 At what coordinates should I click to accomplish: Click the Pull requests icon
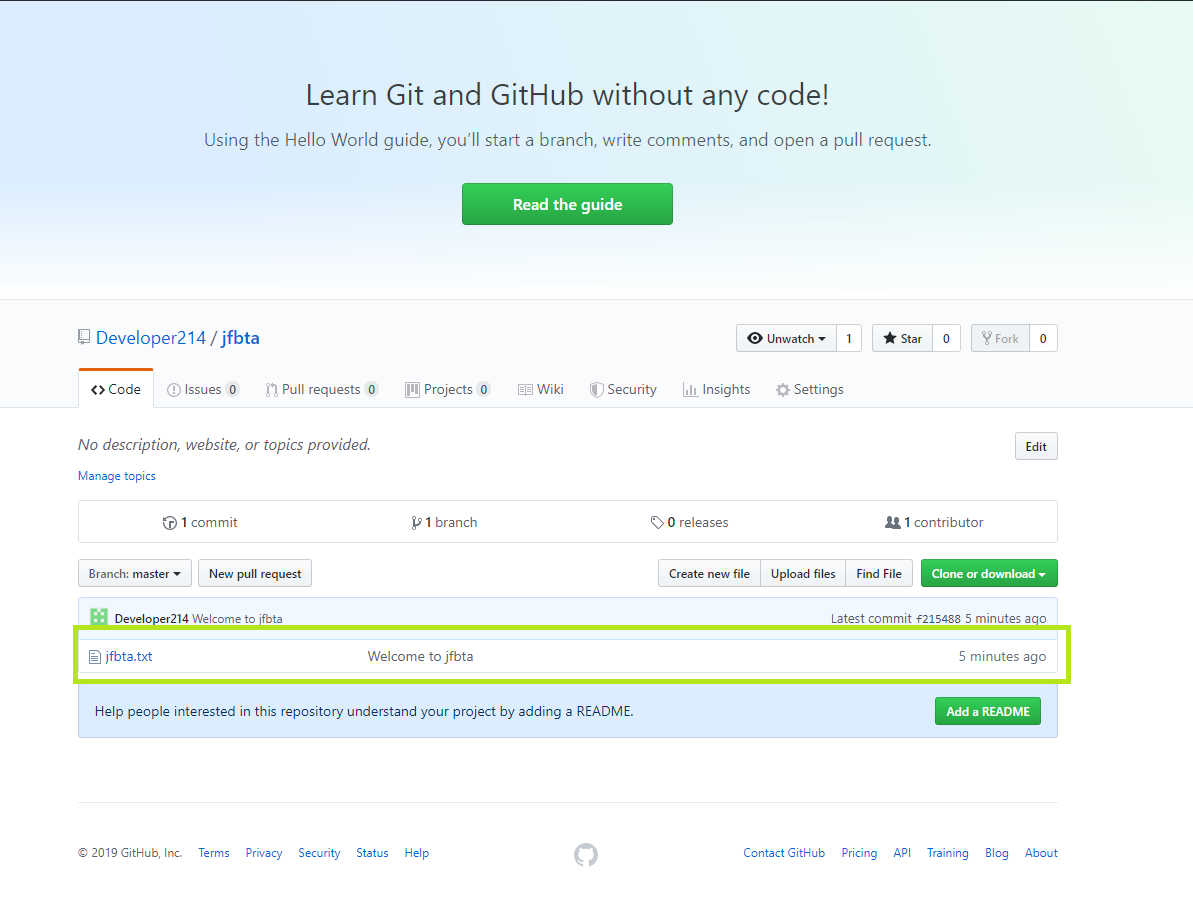pos(272,390)
